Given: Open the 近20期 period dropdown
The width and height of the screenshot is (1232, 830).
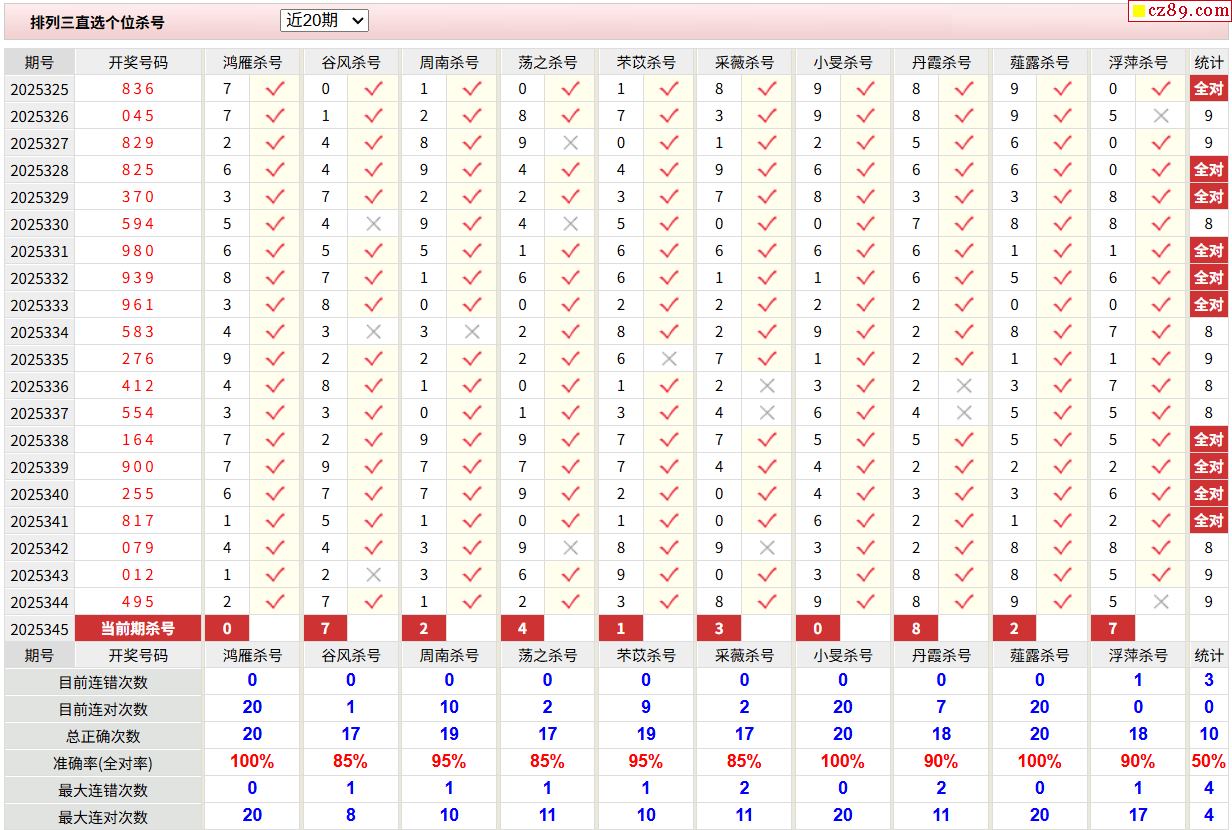Looking at the screenshot, I should coord(324,20).
